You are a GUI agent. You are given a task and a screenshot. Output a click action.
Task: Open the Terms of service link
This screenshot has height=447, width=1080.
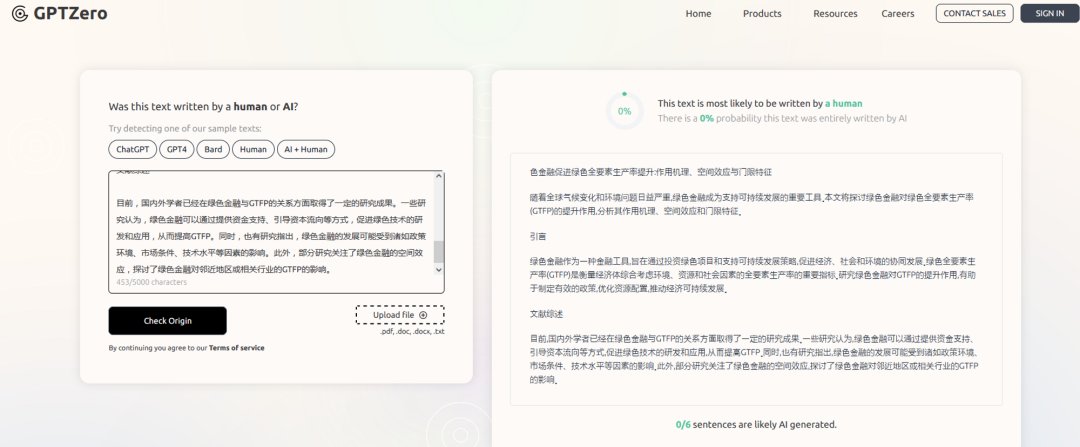pyautogui.click(x=236, y=348)
